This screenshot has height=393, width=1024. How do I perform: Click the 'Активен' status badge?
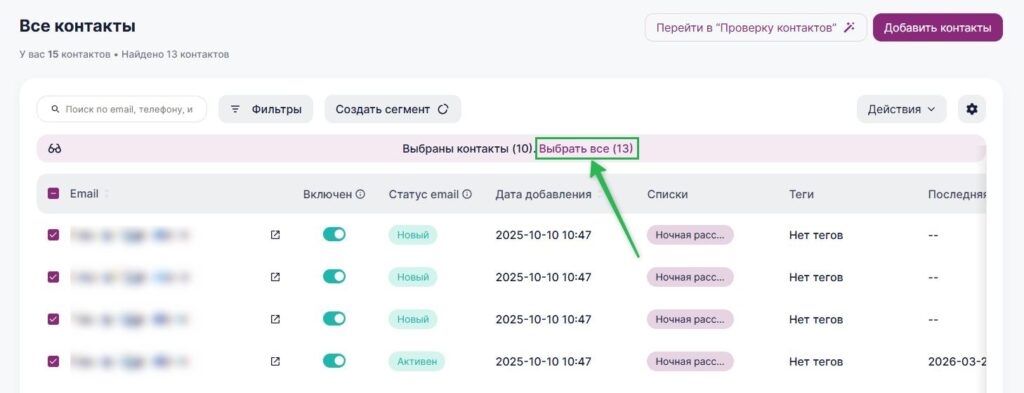point(417,361)
